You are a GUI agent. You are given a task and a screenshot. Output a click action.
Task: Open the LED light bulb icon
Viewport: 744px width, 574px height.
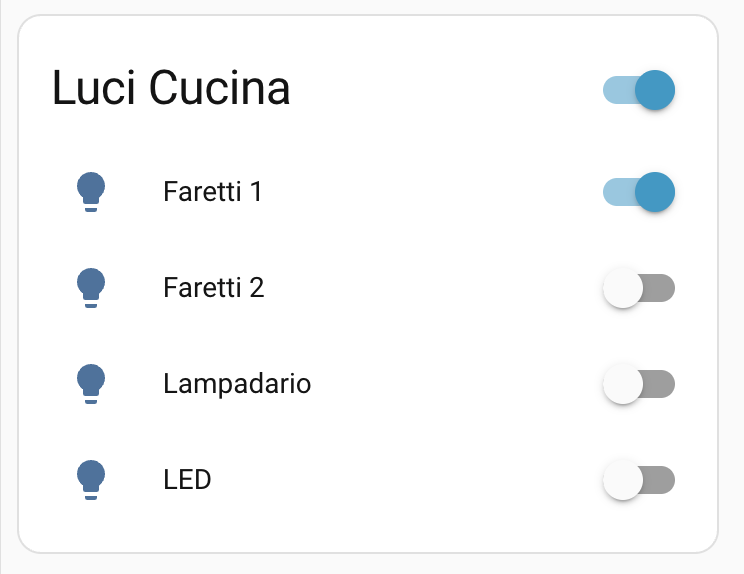point(91,480)
